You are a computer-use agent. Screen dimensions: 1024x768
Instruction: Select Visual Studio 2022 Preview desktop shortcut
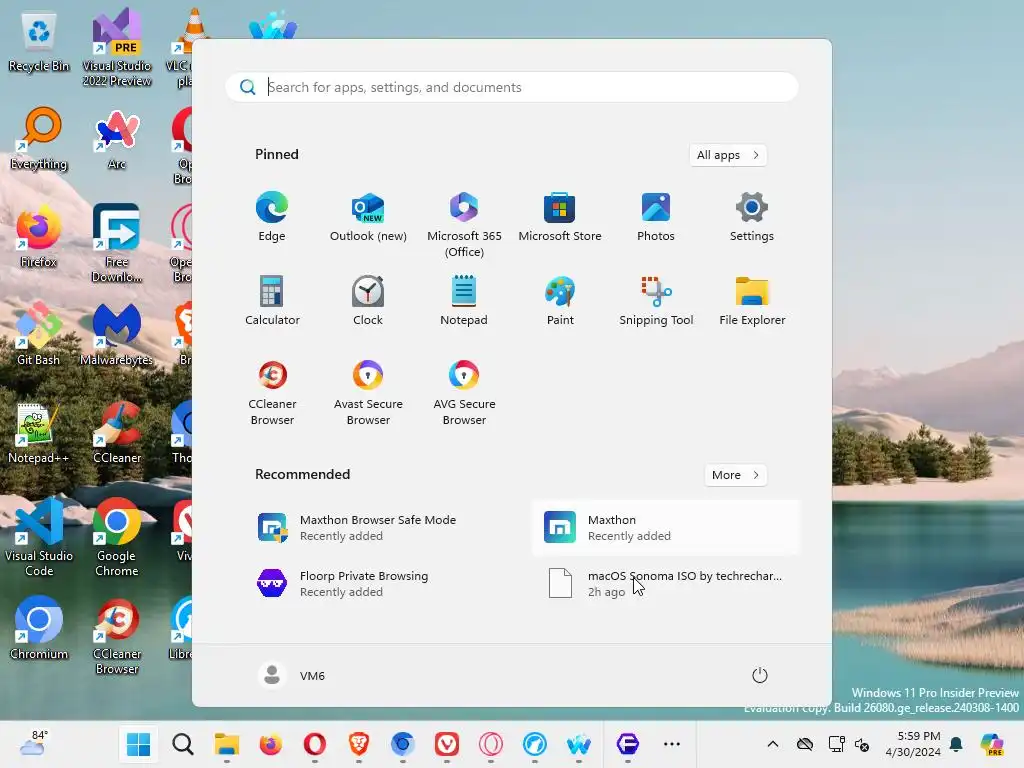116,48
